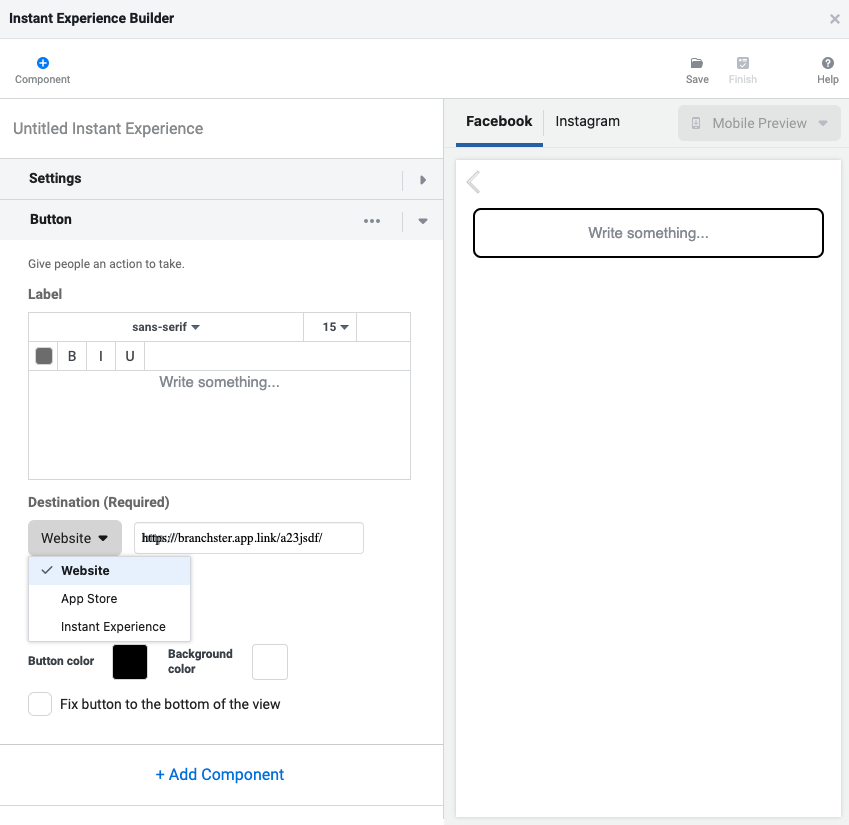The image size is (849, 825).
Task: Switch to the Instagram tab
Action: 587,122
